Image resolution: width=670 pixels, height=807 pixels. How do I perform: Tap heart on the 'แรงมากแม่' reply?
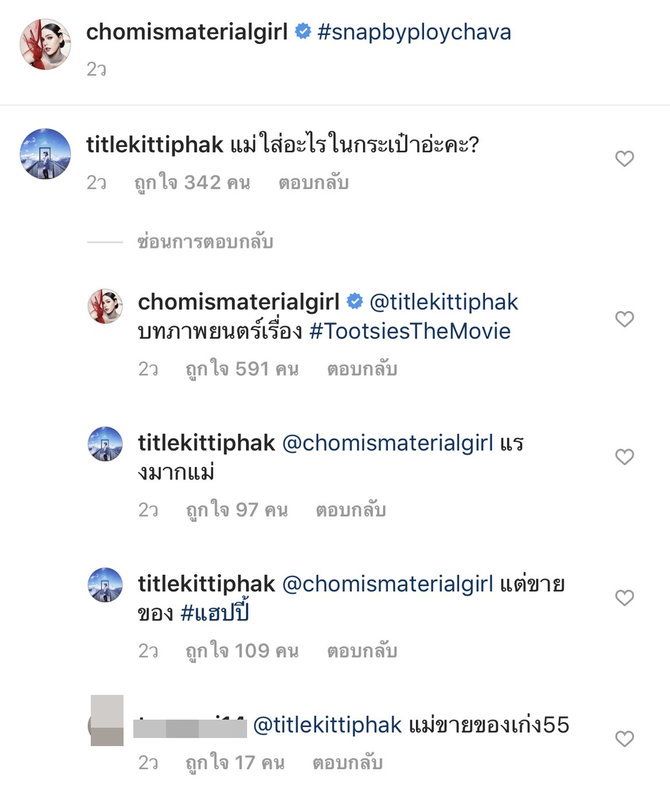[624, 457]
